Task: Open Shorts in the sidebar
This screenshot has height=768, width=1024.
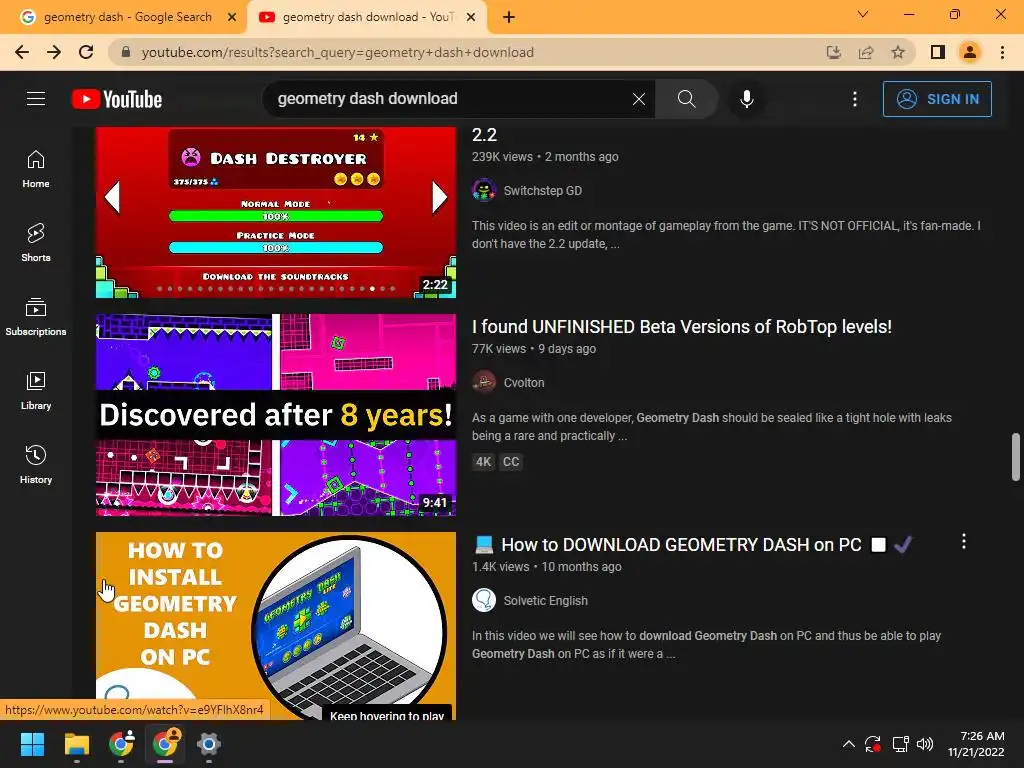Action: 36,243
